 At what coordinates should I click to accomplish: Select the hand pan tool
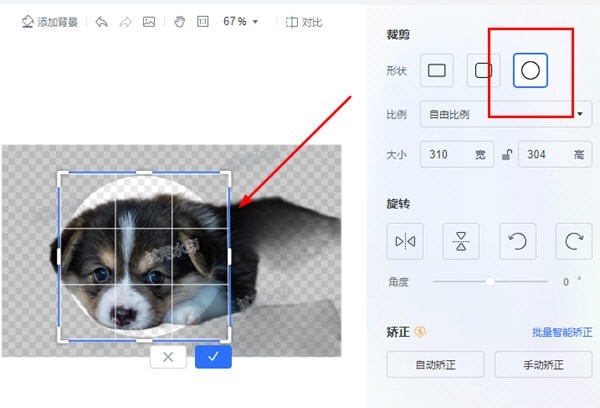point(179,22)
